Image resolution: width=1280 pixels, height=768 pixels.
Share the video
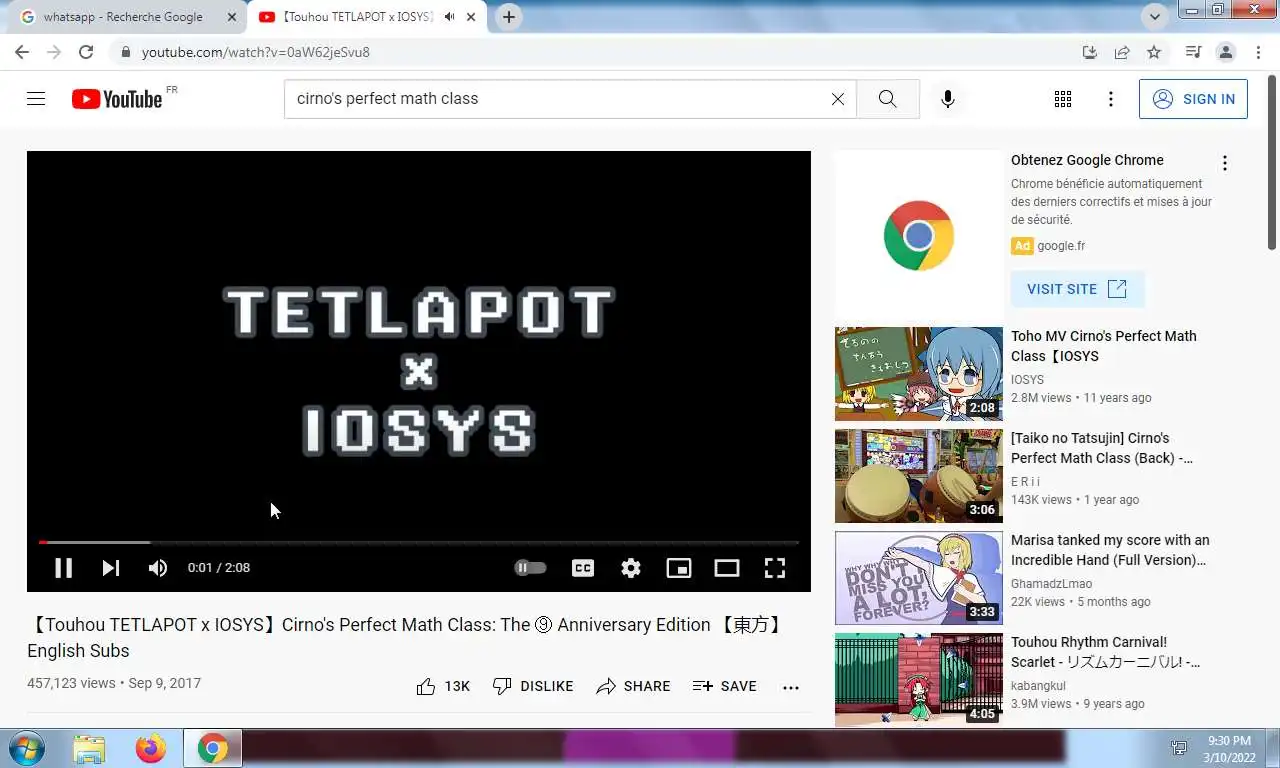(633, 686)
